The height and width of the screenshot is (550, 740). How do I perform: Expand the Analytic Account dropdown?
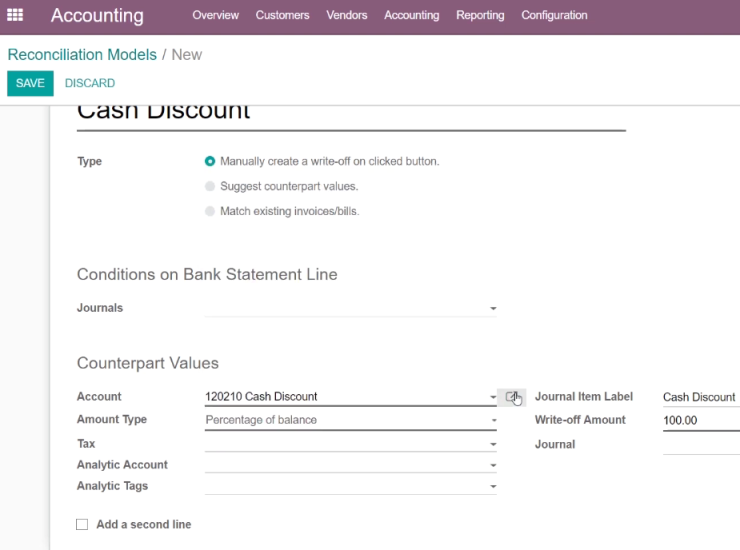(x=493, y=465)
